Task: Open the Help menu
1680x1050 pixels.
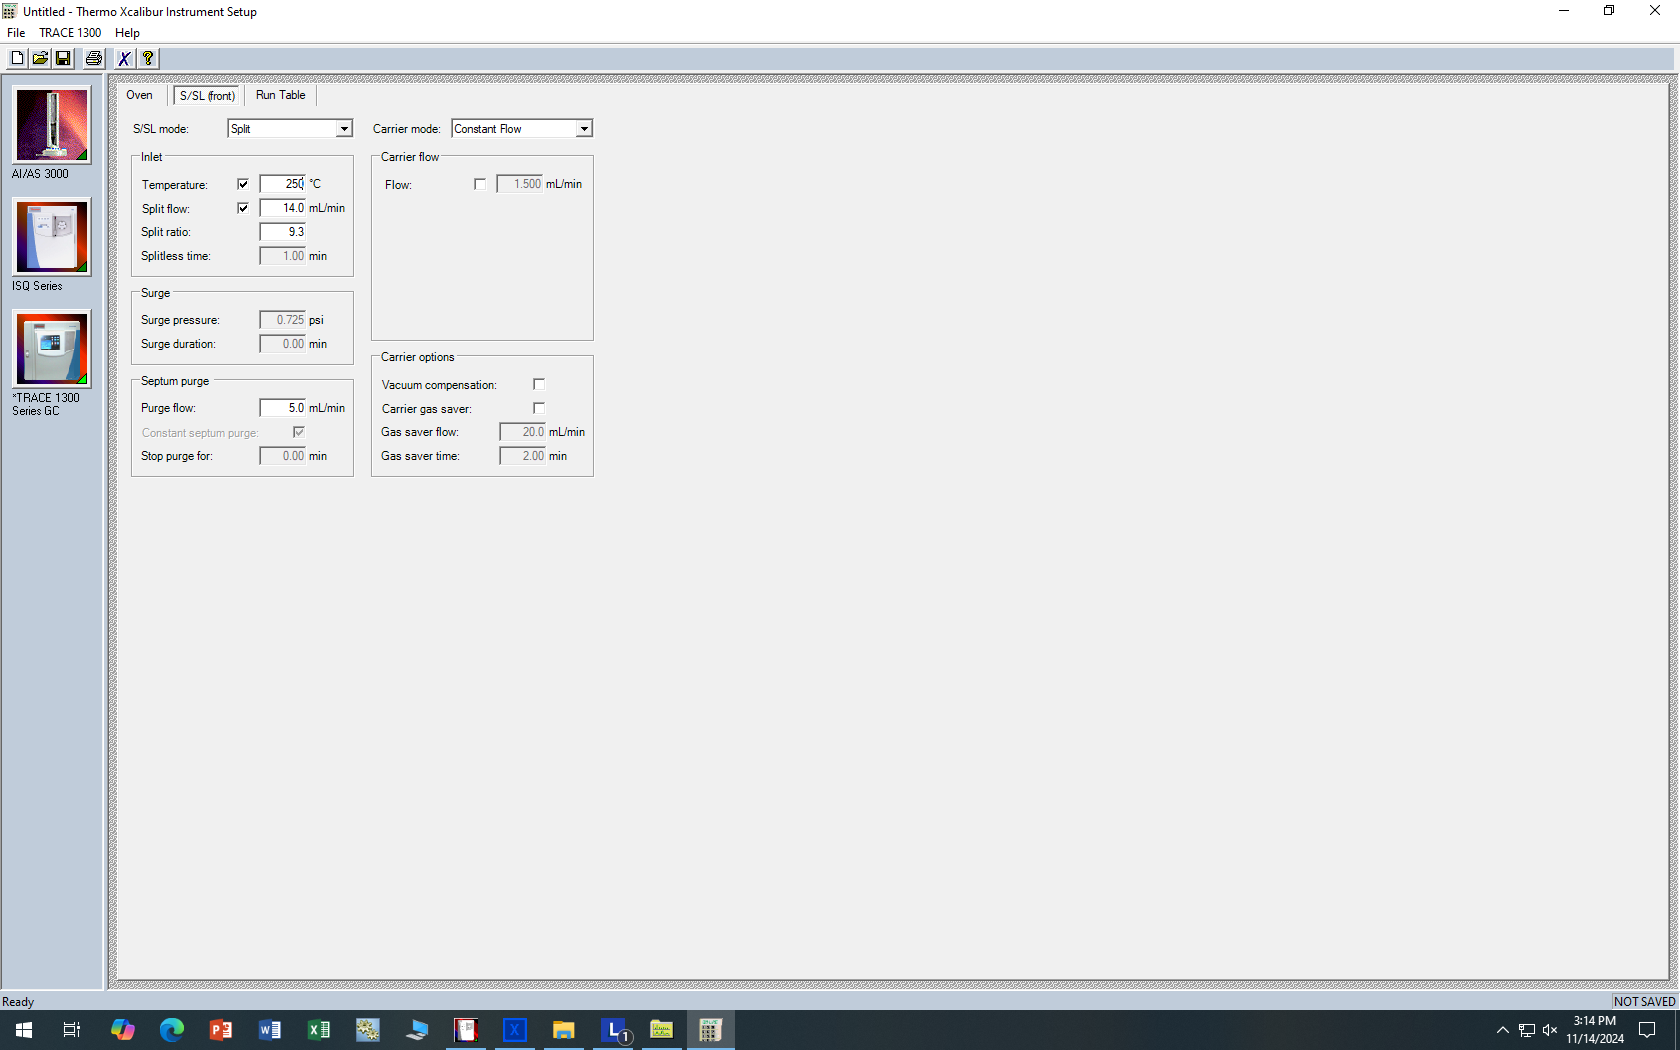Action: [127, 33]
